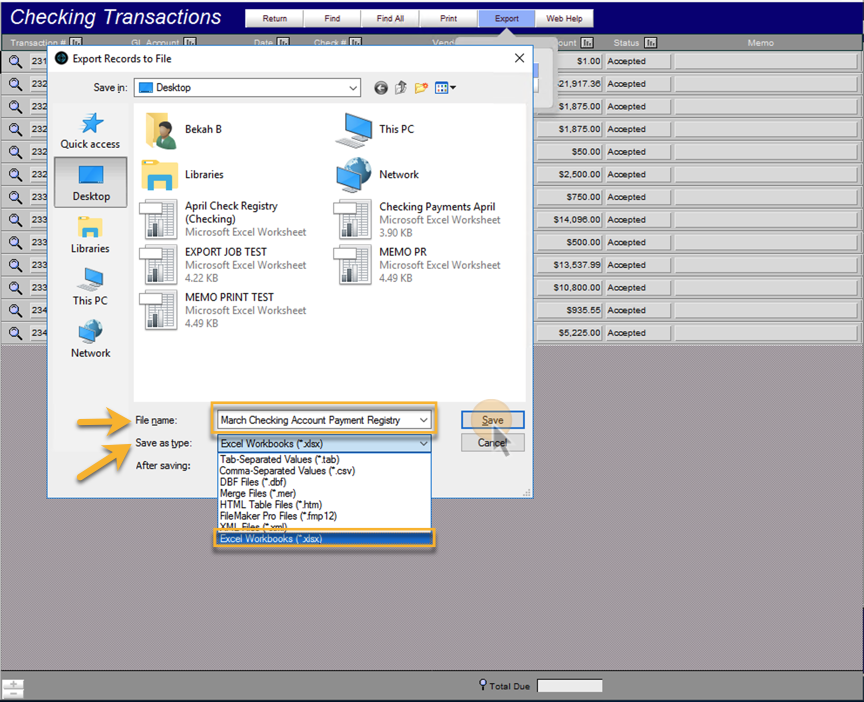Click magnifier icon for the $1.00 row
This screenshot has width=864, height=702.
15,61
